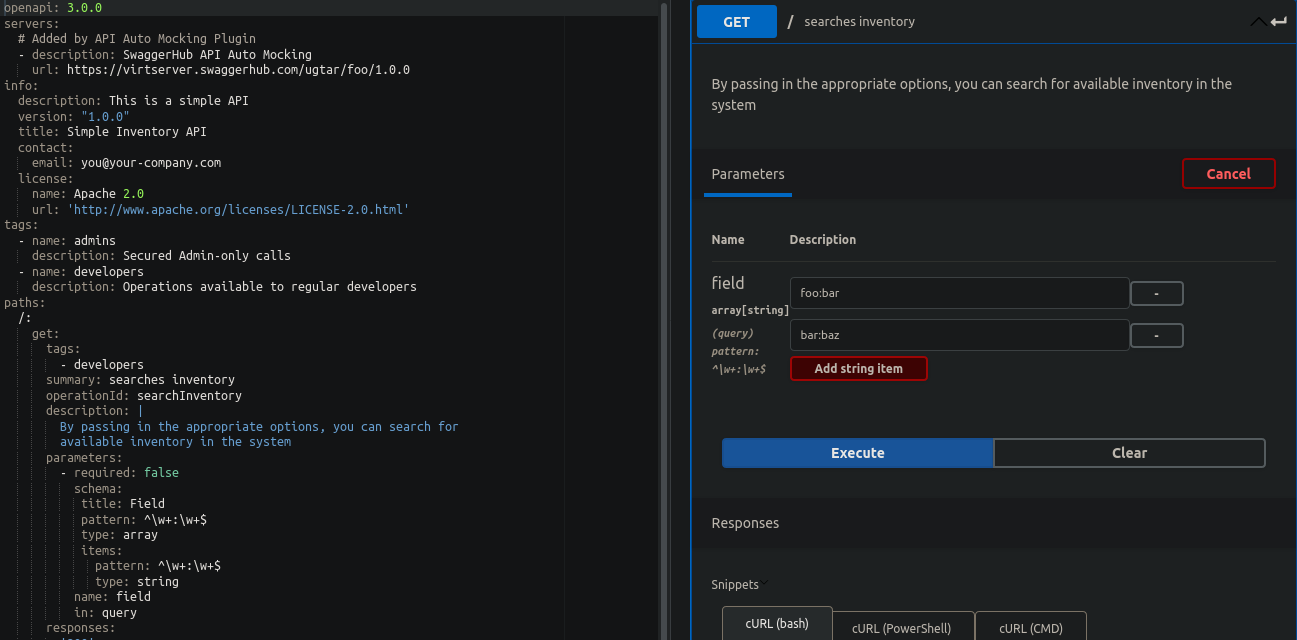Image resolution: width=1297 pixels, height=640 pixels.
Task: Click the blue GET method badge
Action: coord(736,21)
